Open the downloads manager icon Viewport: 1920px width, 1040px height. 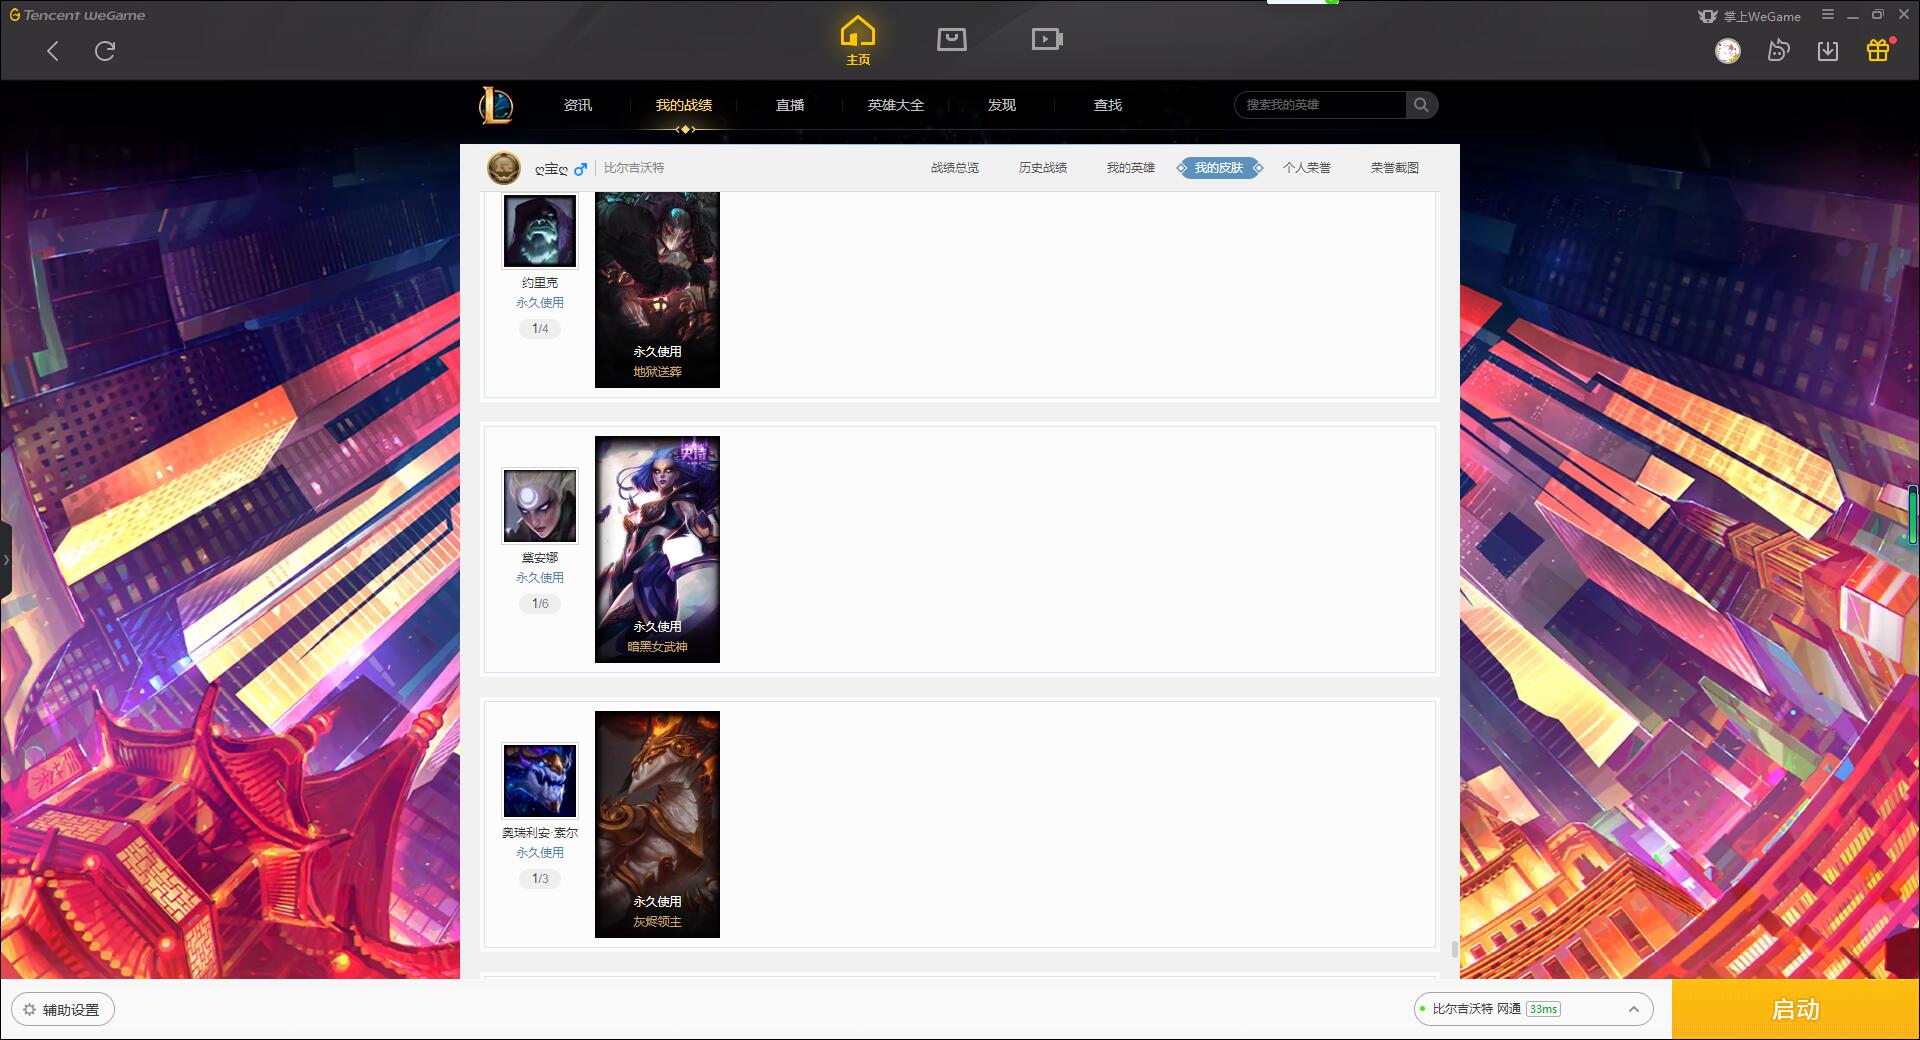[x=1828, y=51]
